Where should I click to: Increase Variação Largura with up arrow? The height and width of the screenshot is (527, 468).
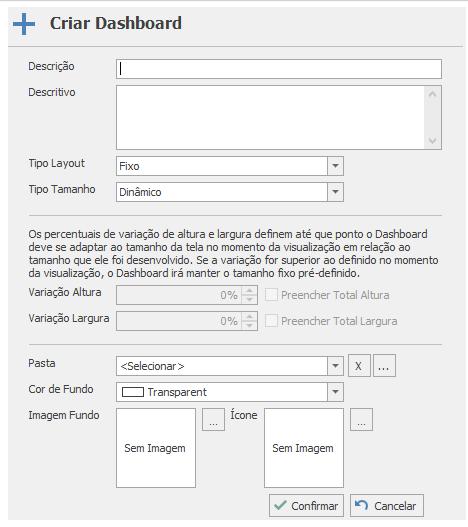tap(249, 317)
